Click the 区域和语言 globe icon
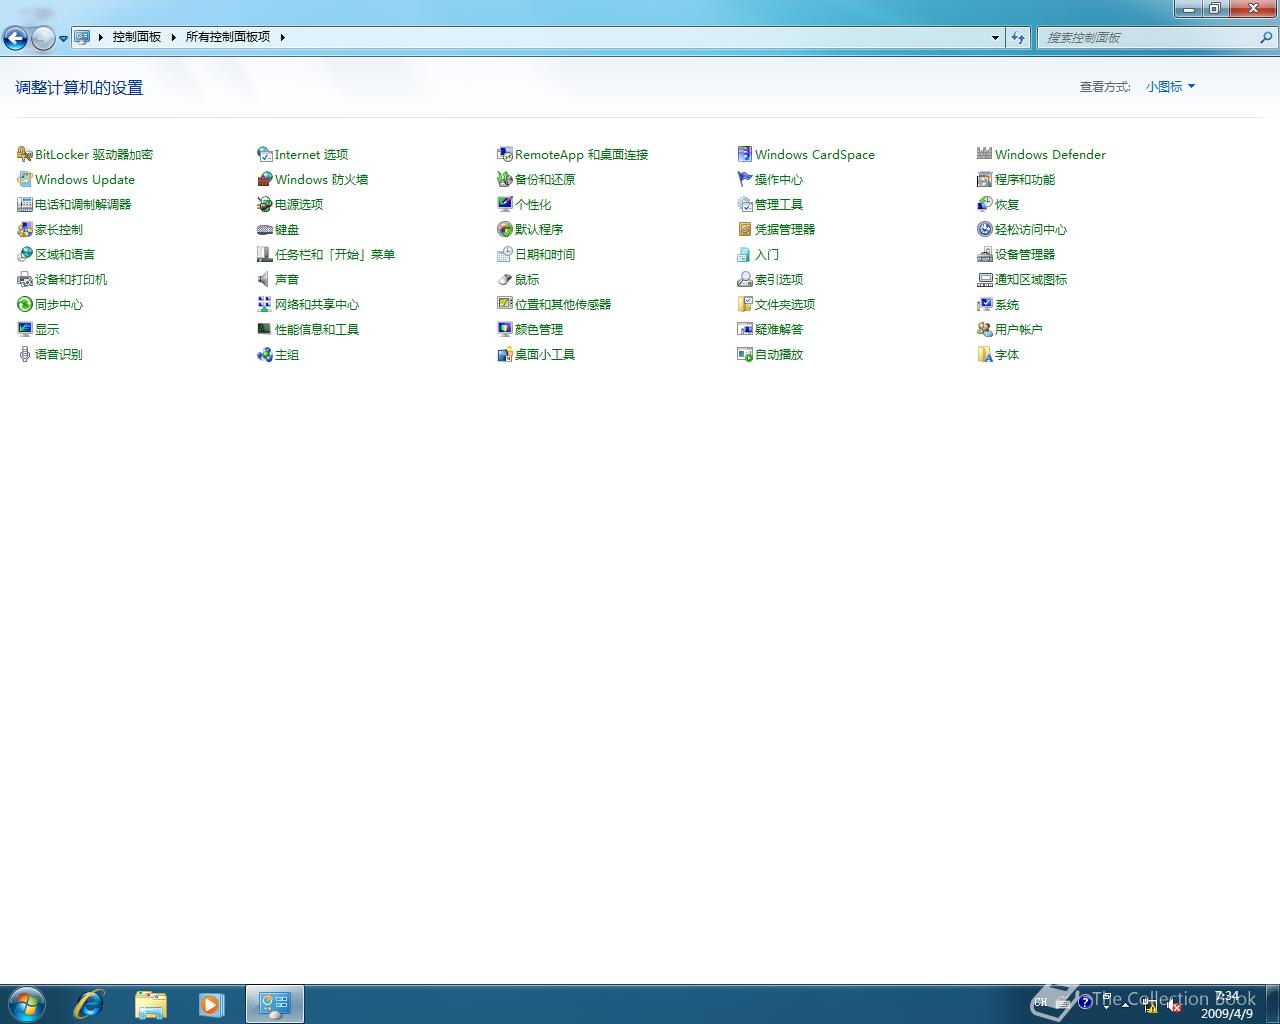The height and width of the screenshot is (1024, 1280). (x=25, y=254)
